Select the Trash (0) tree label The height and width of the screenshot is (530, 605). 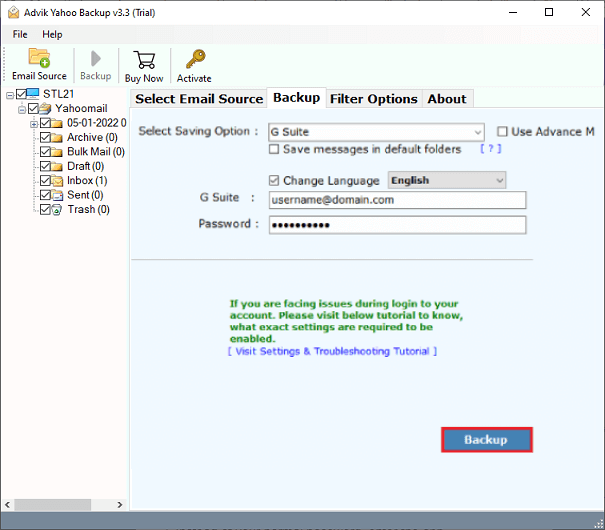[x=88, y=209]
